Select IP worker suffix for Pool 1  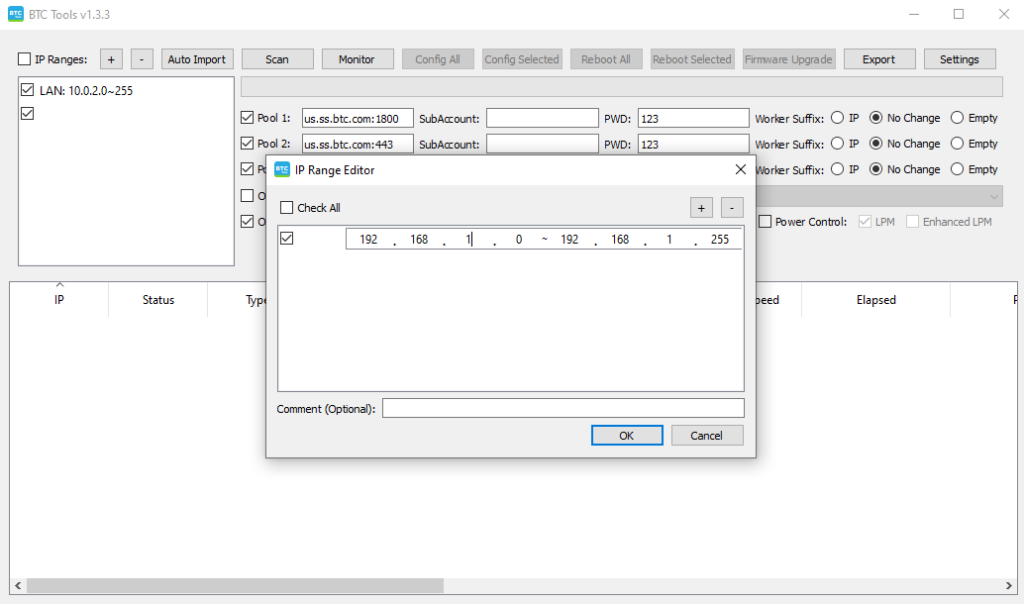[x=837, y=117]
